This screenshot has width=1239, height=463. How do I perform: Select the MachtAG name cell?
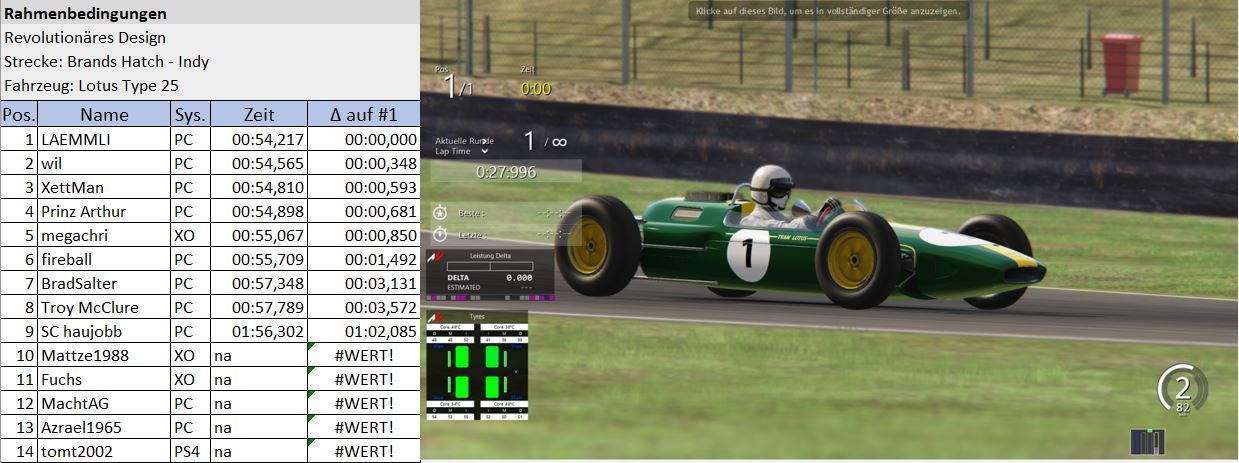(104, 403)
